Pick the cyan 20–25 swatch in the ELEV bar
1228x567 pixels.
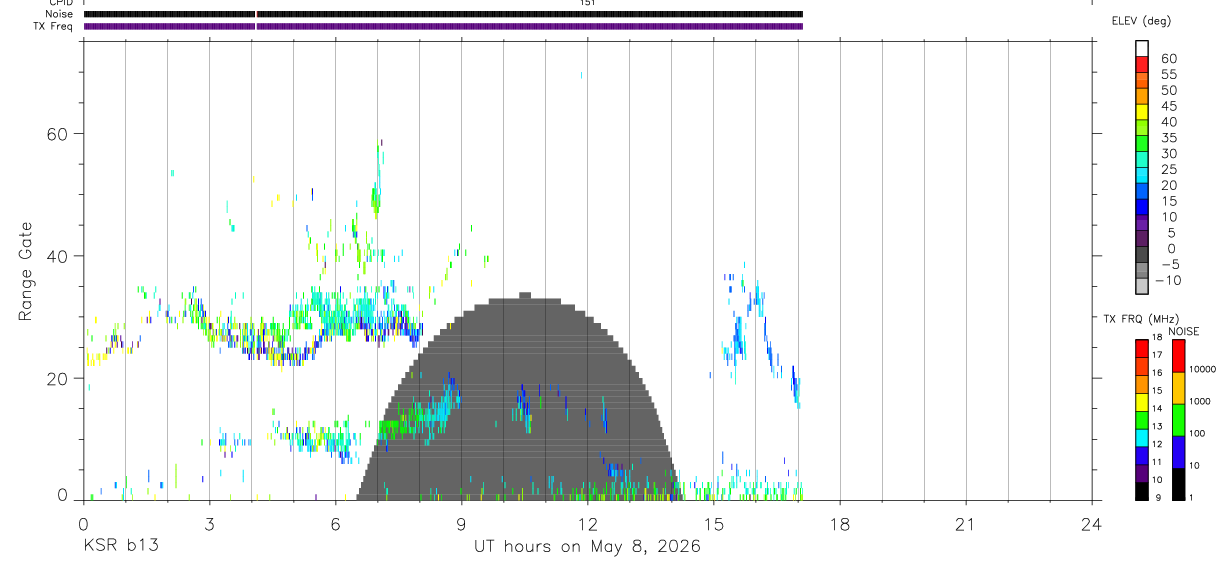1142,175
